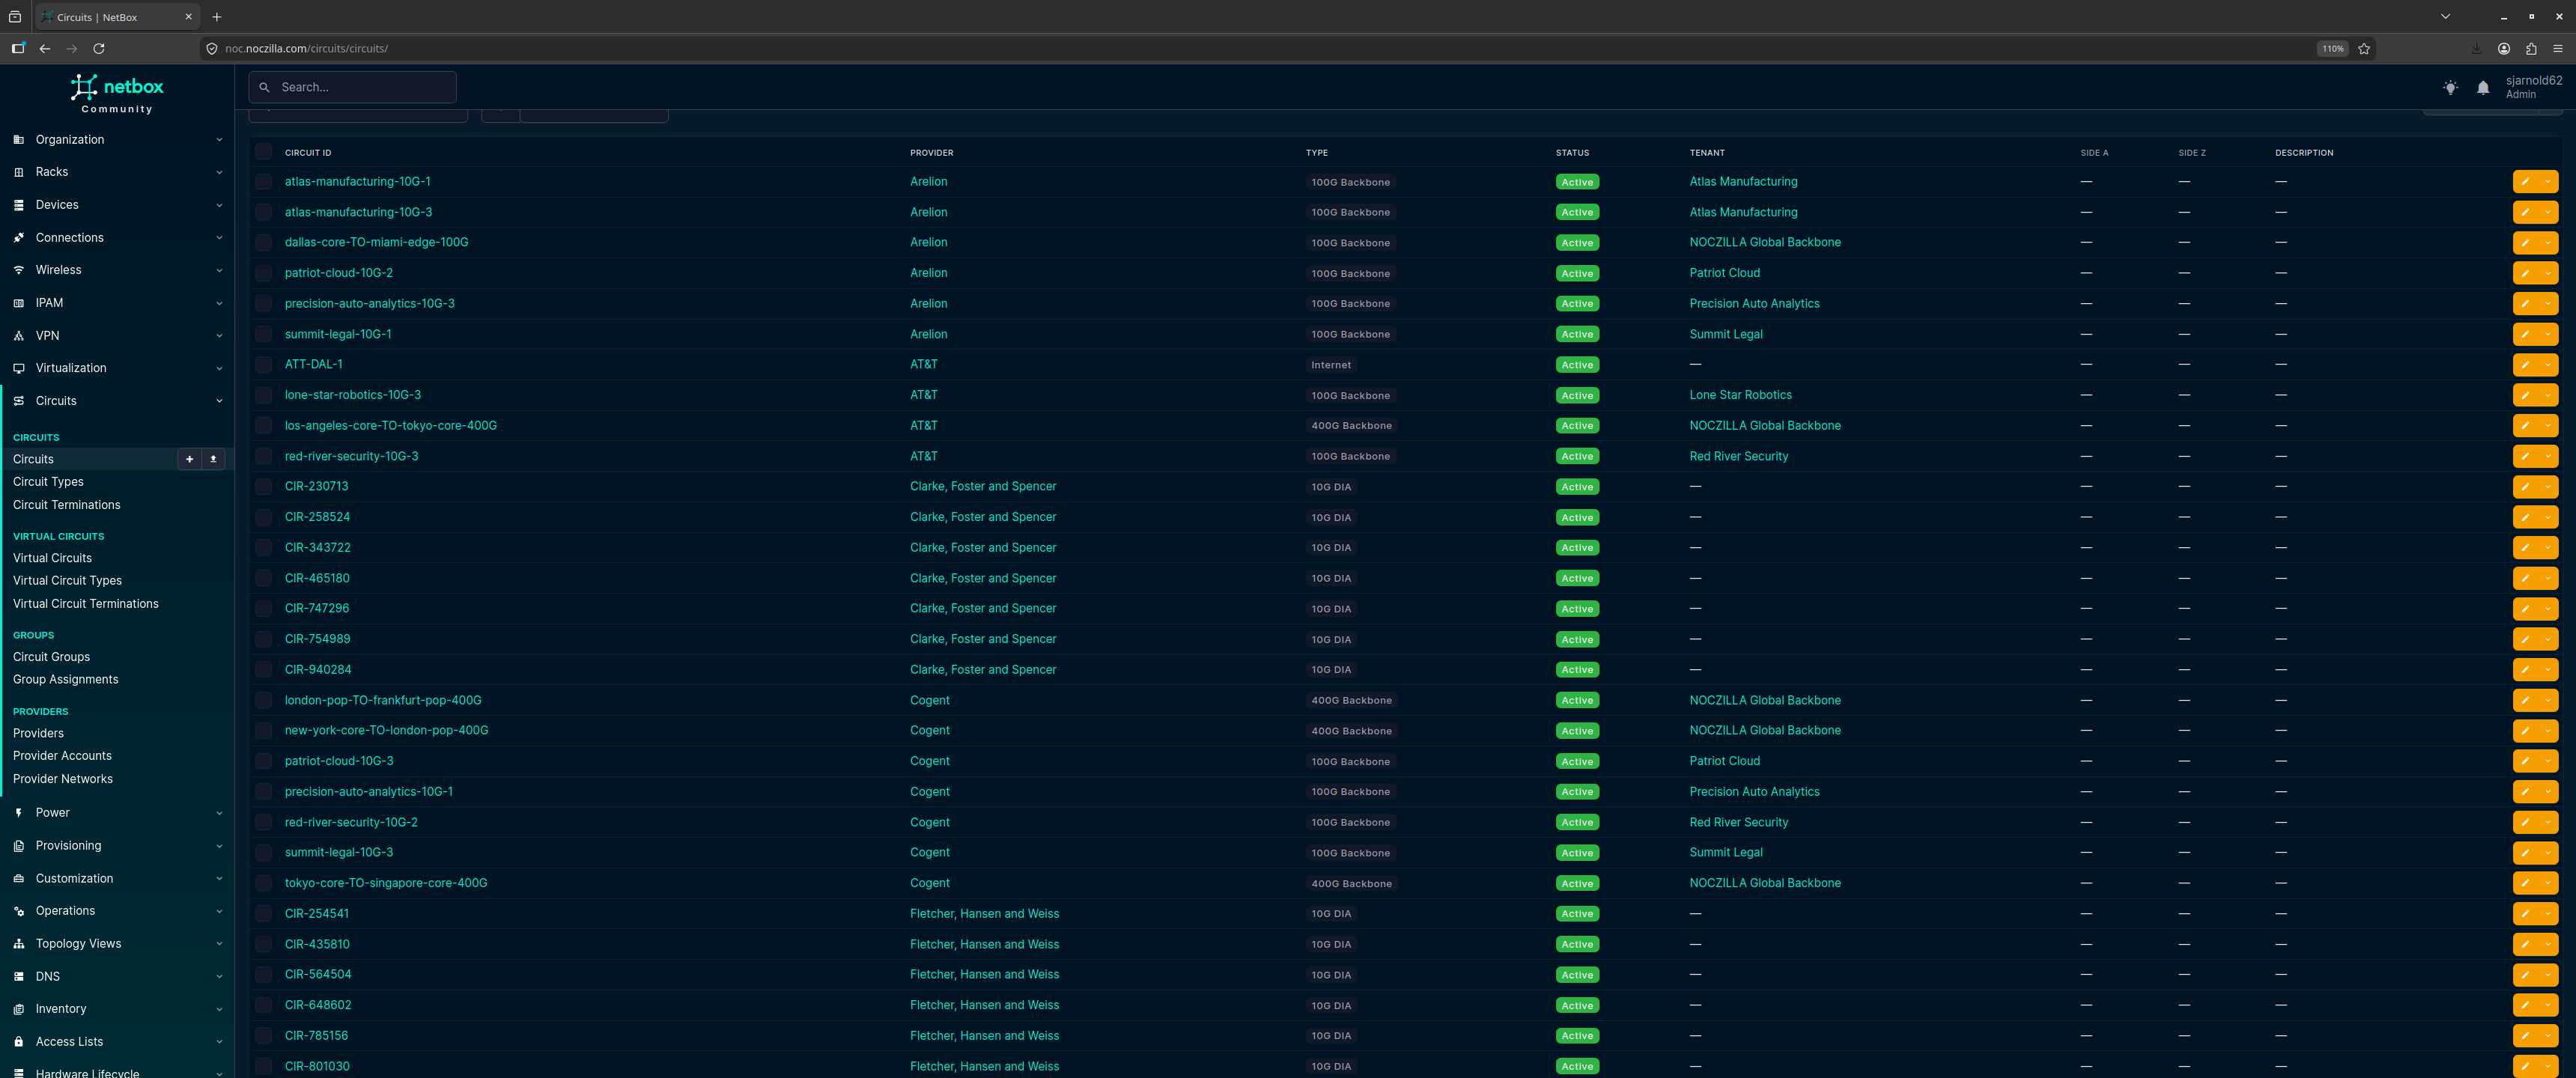
Task: Open the notifications bell
Action: click(2483, 88)
